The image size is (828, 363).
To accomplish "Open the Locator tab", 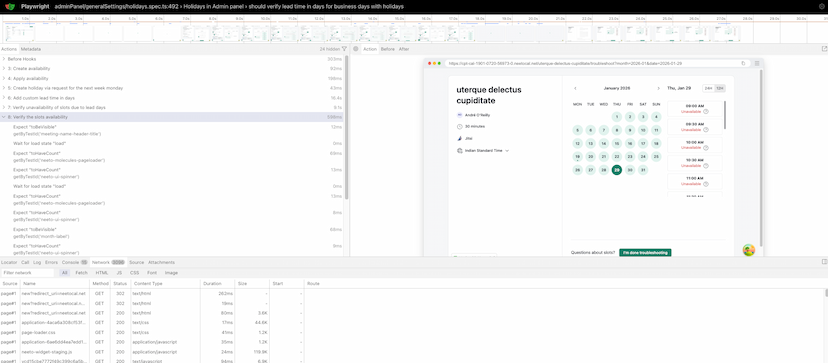I will pyautogui.click(x=9, y=262).
